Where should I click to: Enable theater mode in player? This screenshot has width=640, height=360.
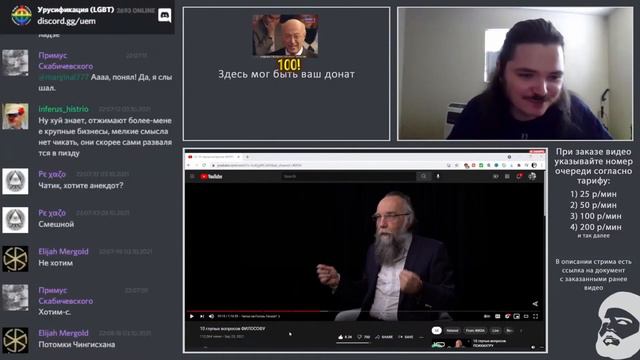point(526,316)
